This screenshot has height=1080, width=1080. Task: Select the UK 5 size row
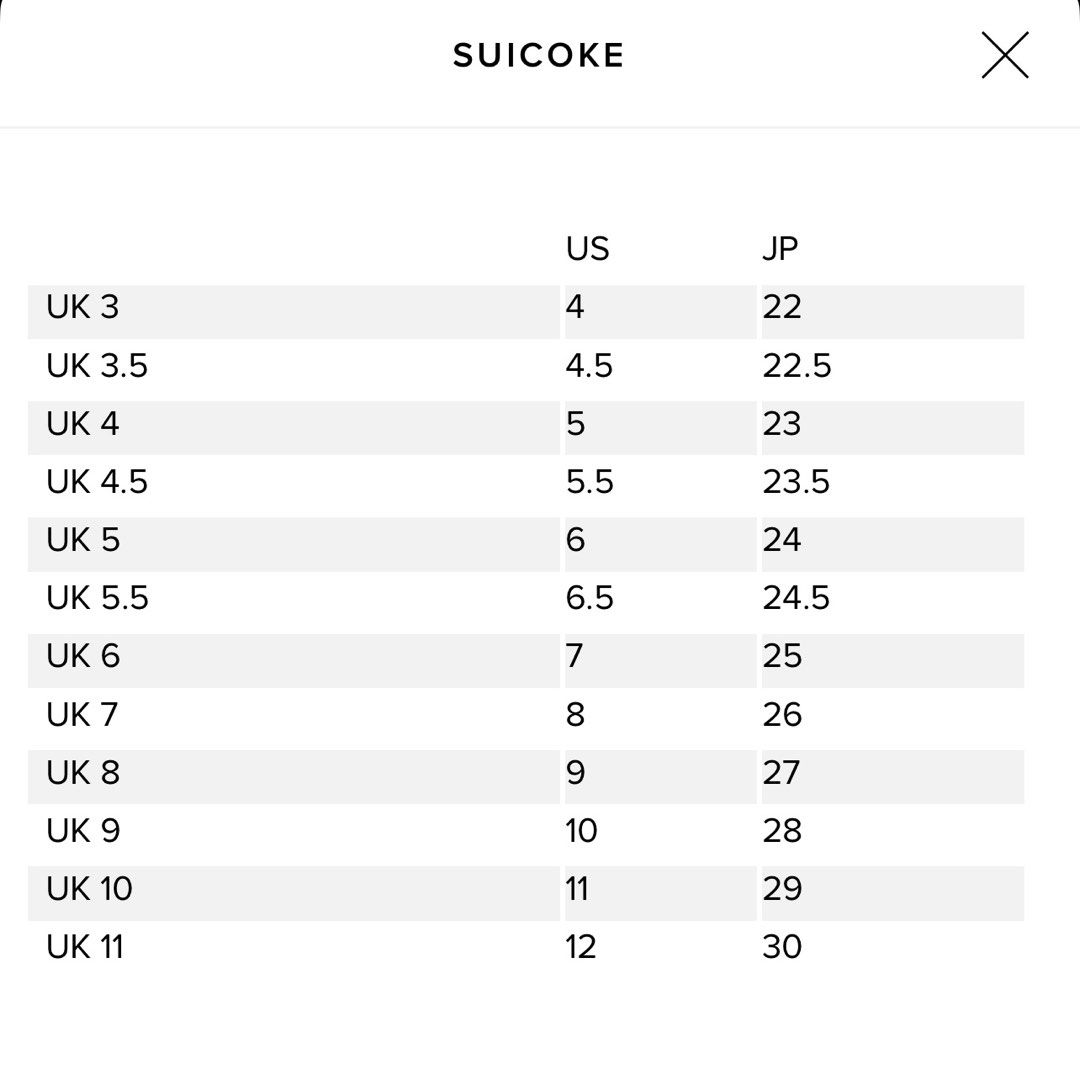click(526, 544)
